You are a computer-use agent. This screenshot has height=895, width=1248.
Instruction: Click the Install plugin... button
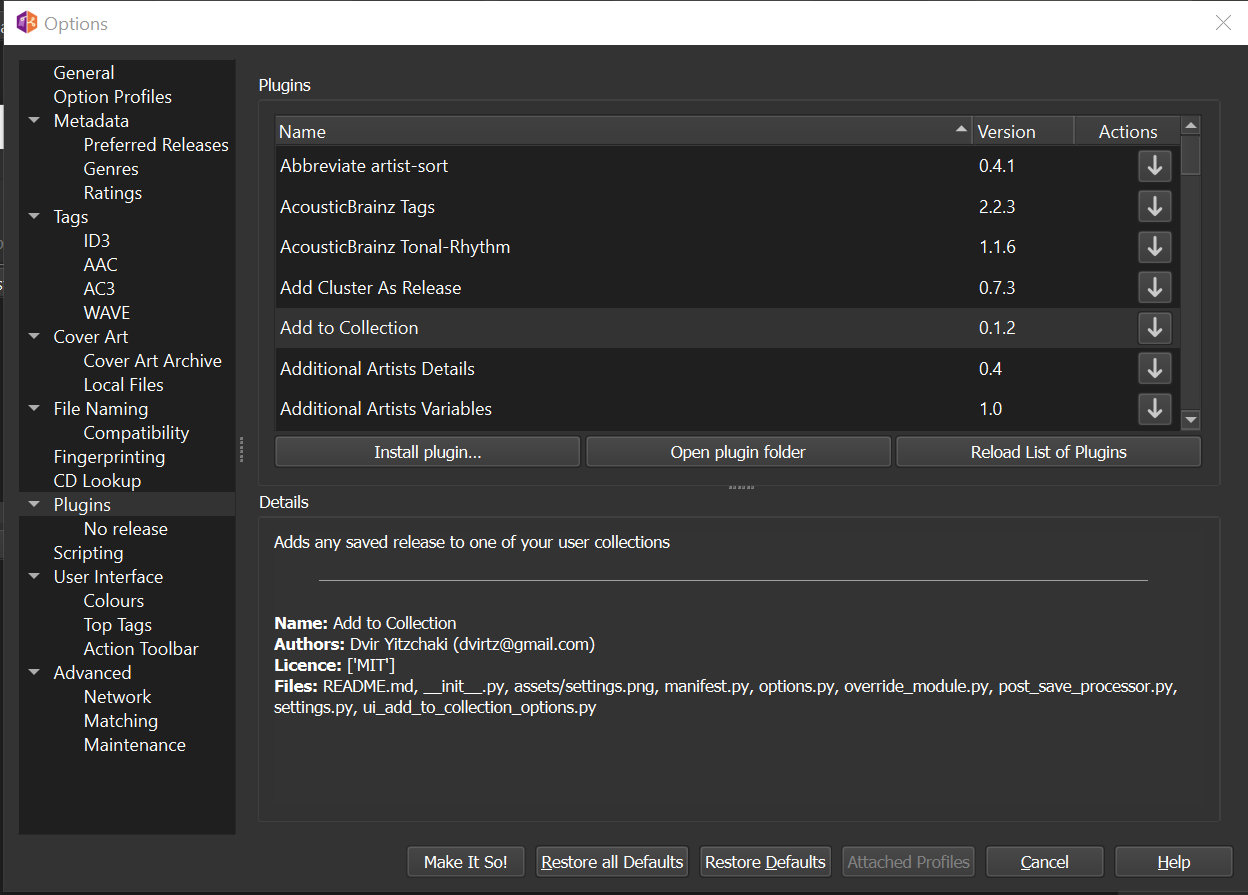(x=428, y=452)
